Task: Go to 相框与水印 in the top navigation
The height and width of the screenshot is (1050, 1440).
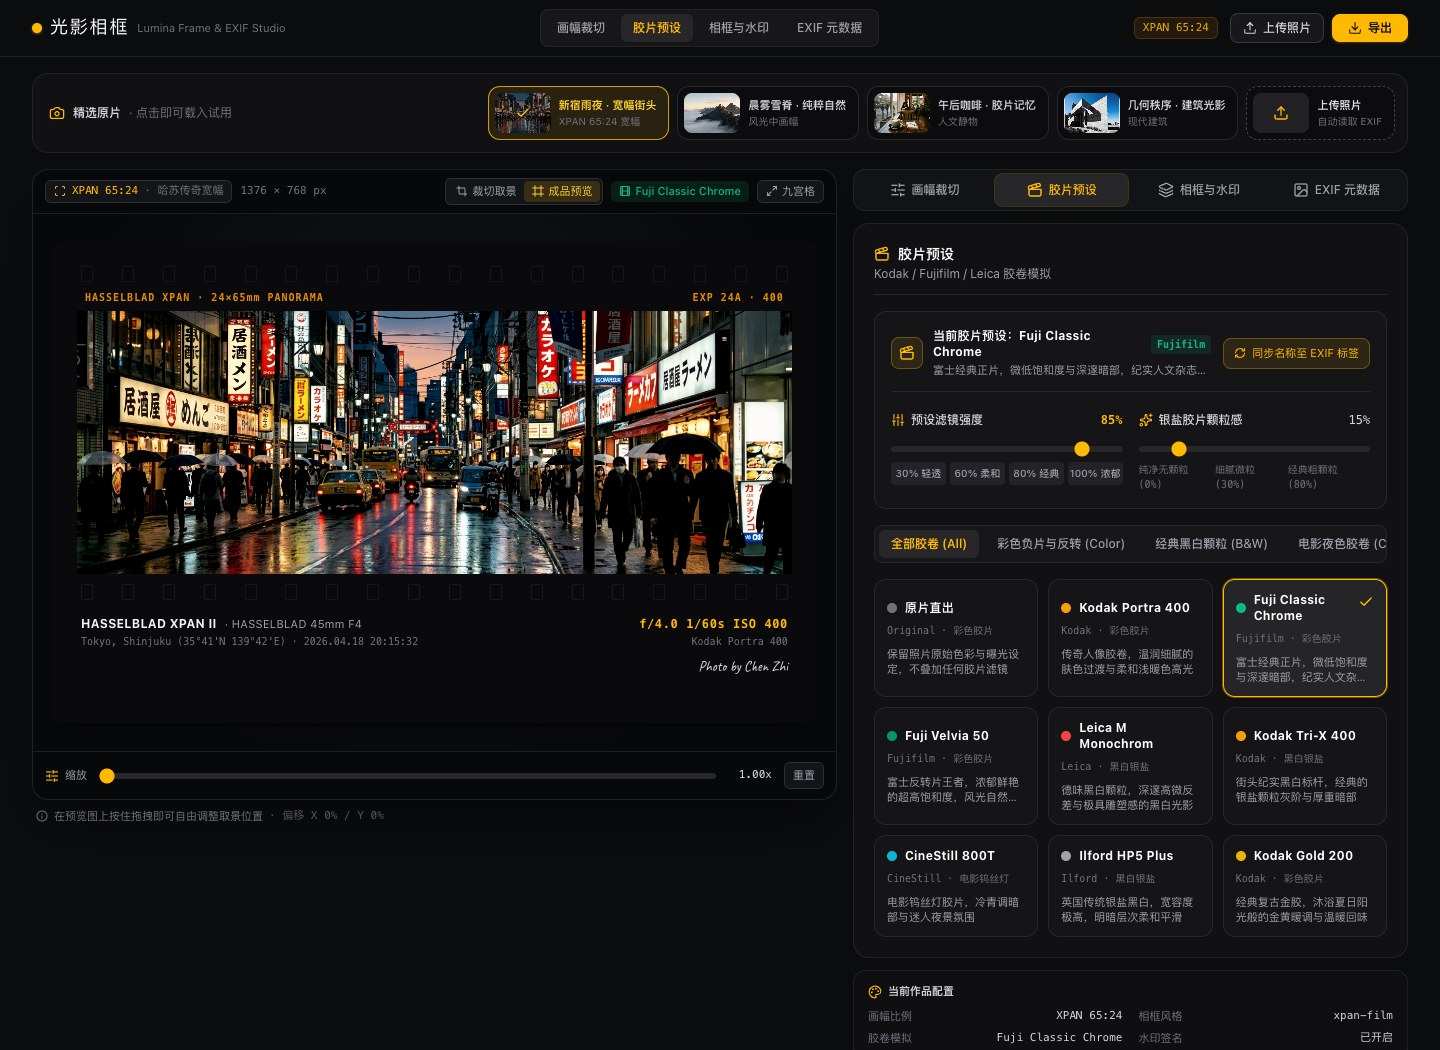Action: [x=739, y=28]
